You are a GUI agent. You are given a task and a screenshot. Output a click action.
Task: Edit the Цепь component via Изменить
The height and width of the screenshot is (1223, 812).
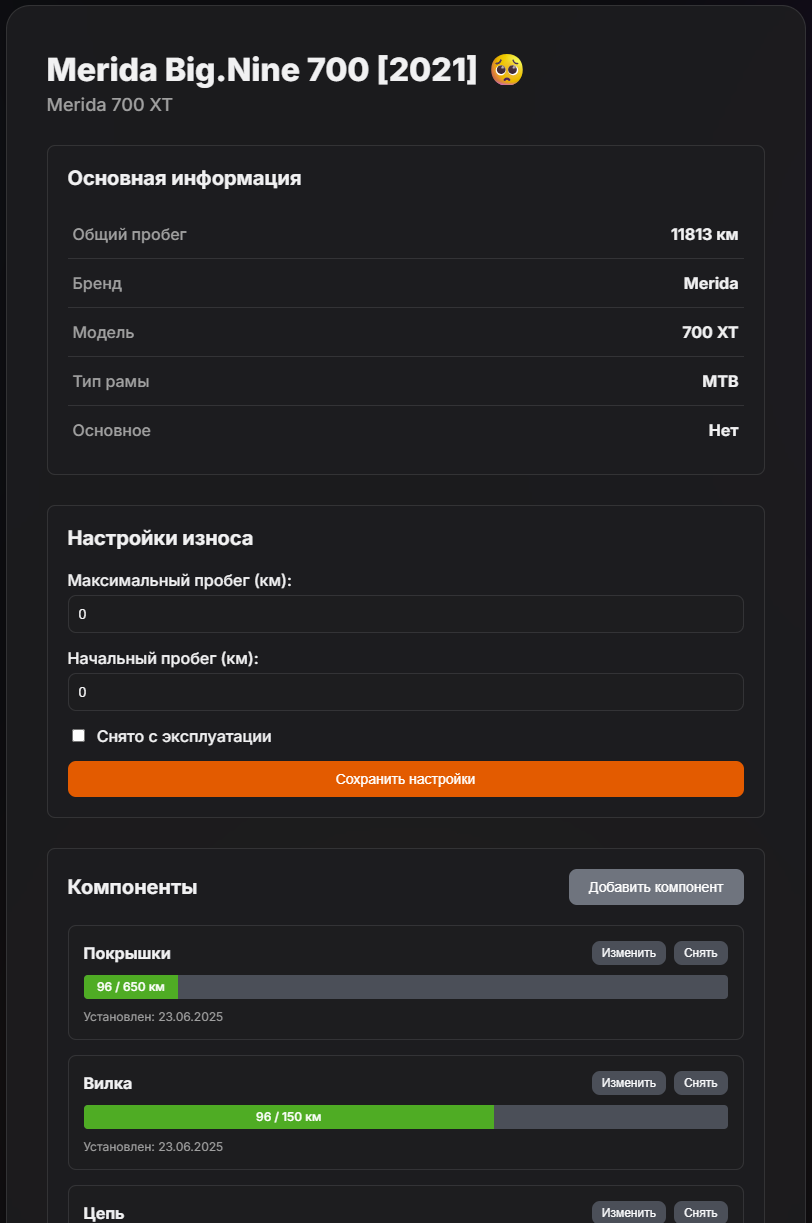click(x=628, y=1212)
